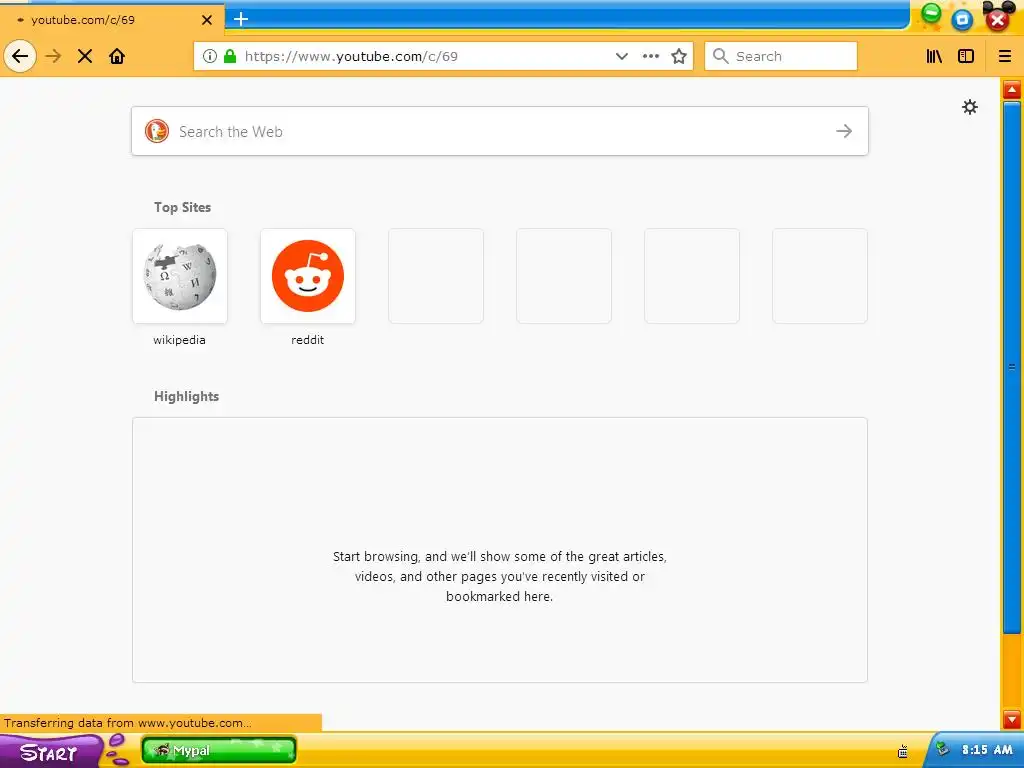Open the reddit top site tile

(x=308, y=276)
